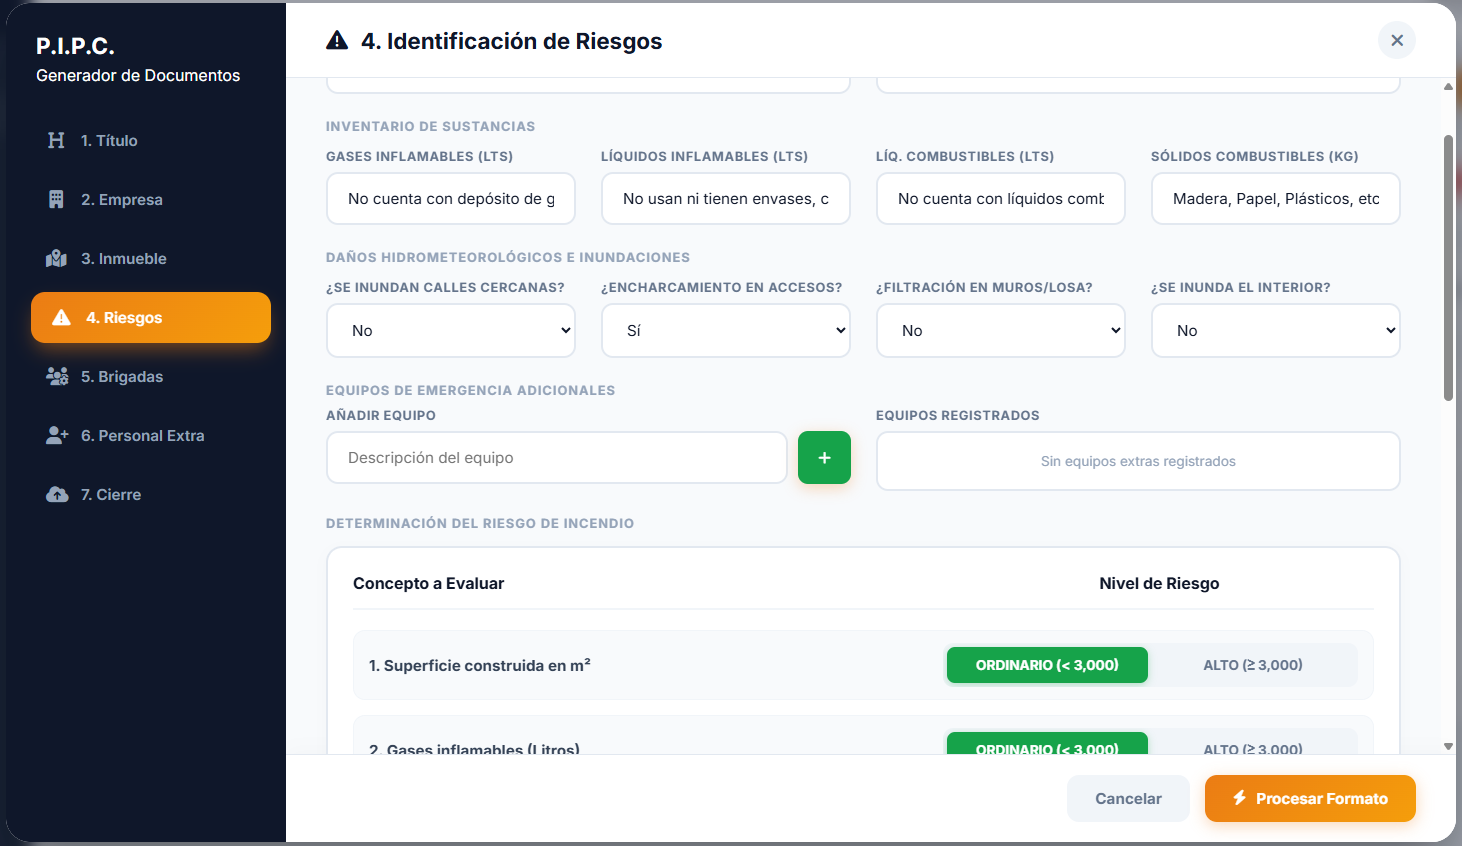Click the map icon beside 3. Inmueble
1462x846 pixels.
tap(56, 258)
